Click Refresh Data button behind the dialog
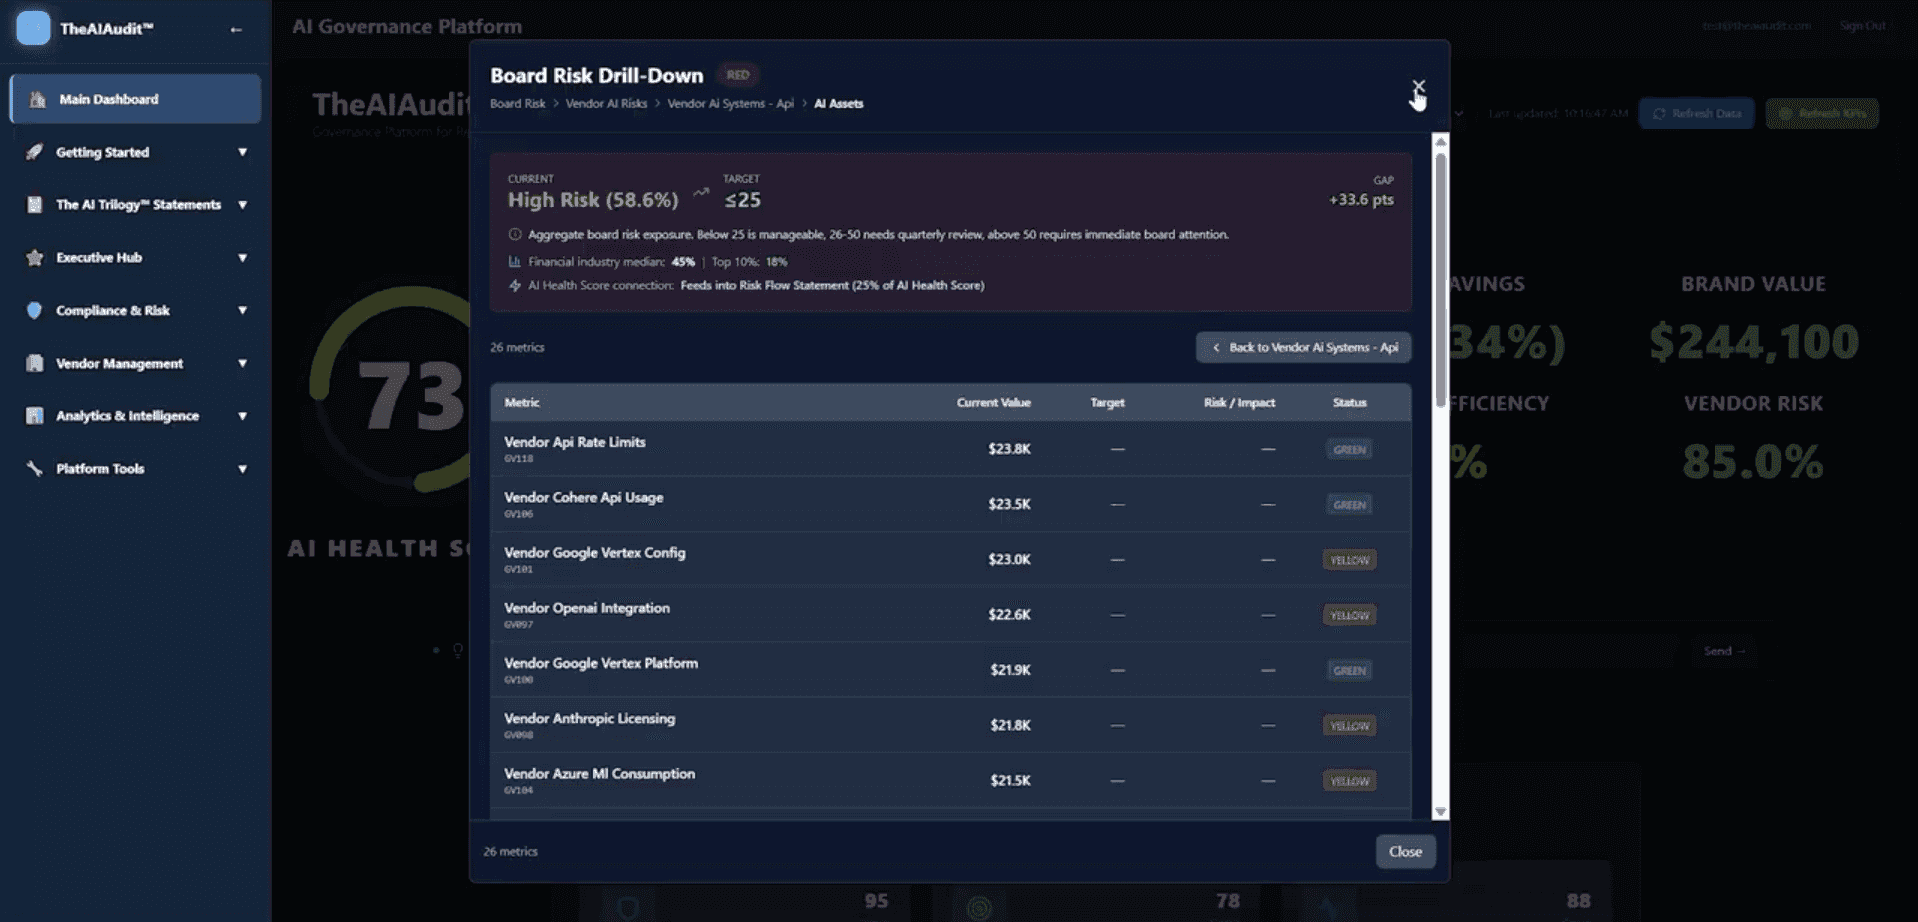1918x922 pixels. point(1696,113)
